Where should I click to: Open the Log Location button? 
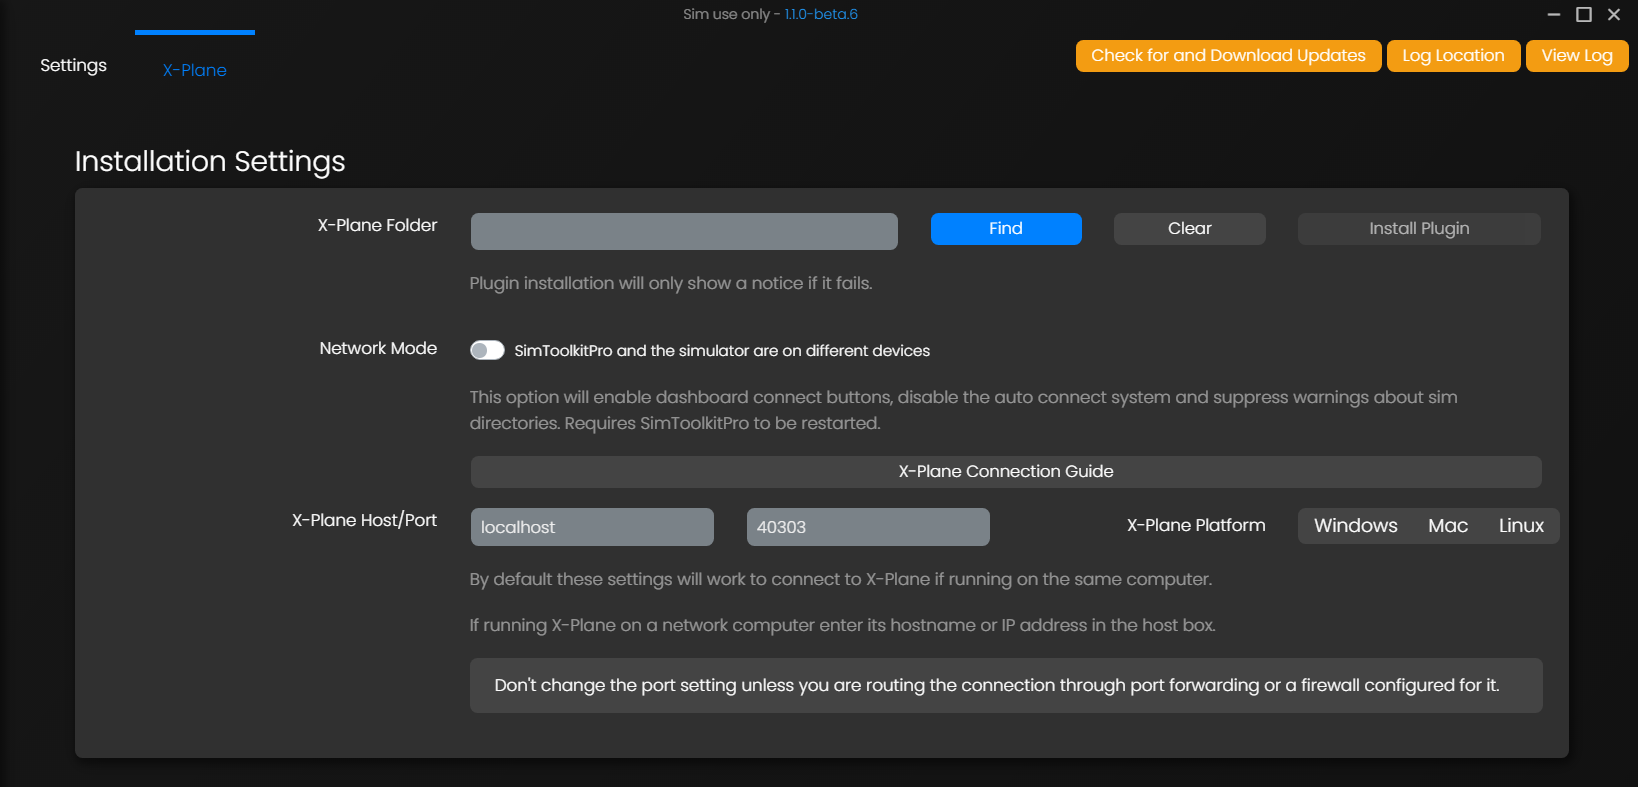click(1452, 56)
